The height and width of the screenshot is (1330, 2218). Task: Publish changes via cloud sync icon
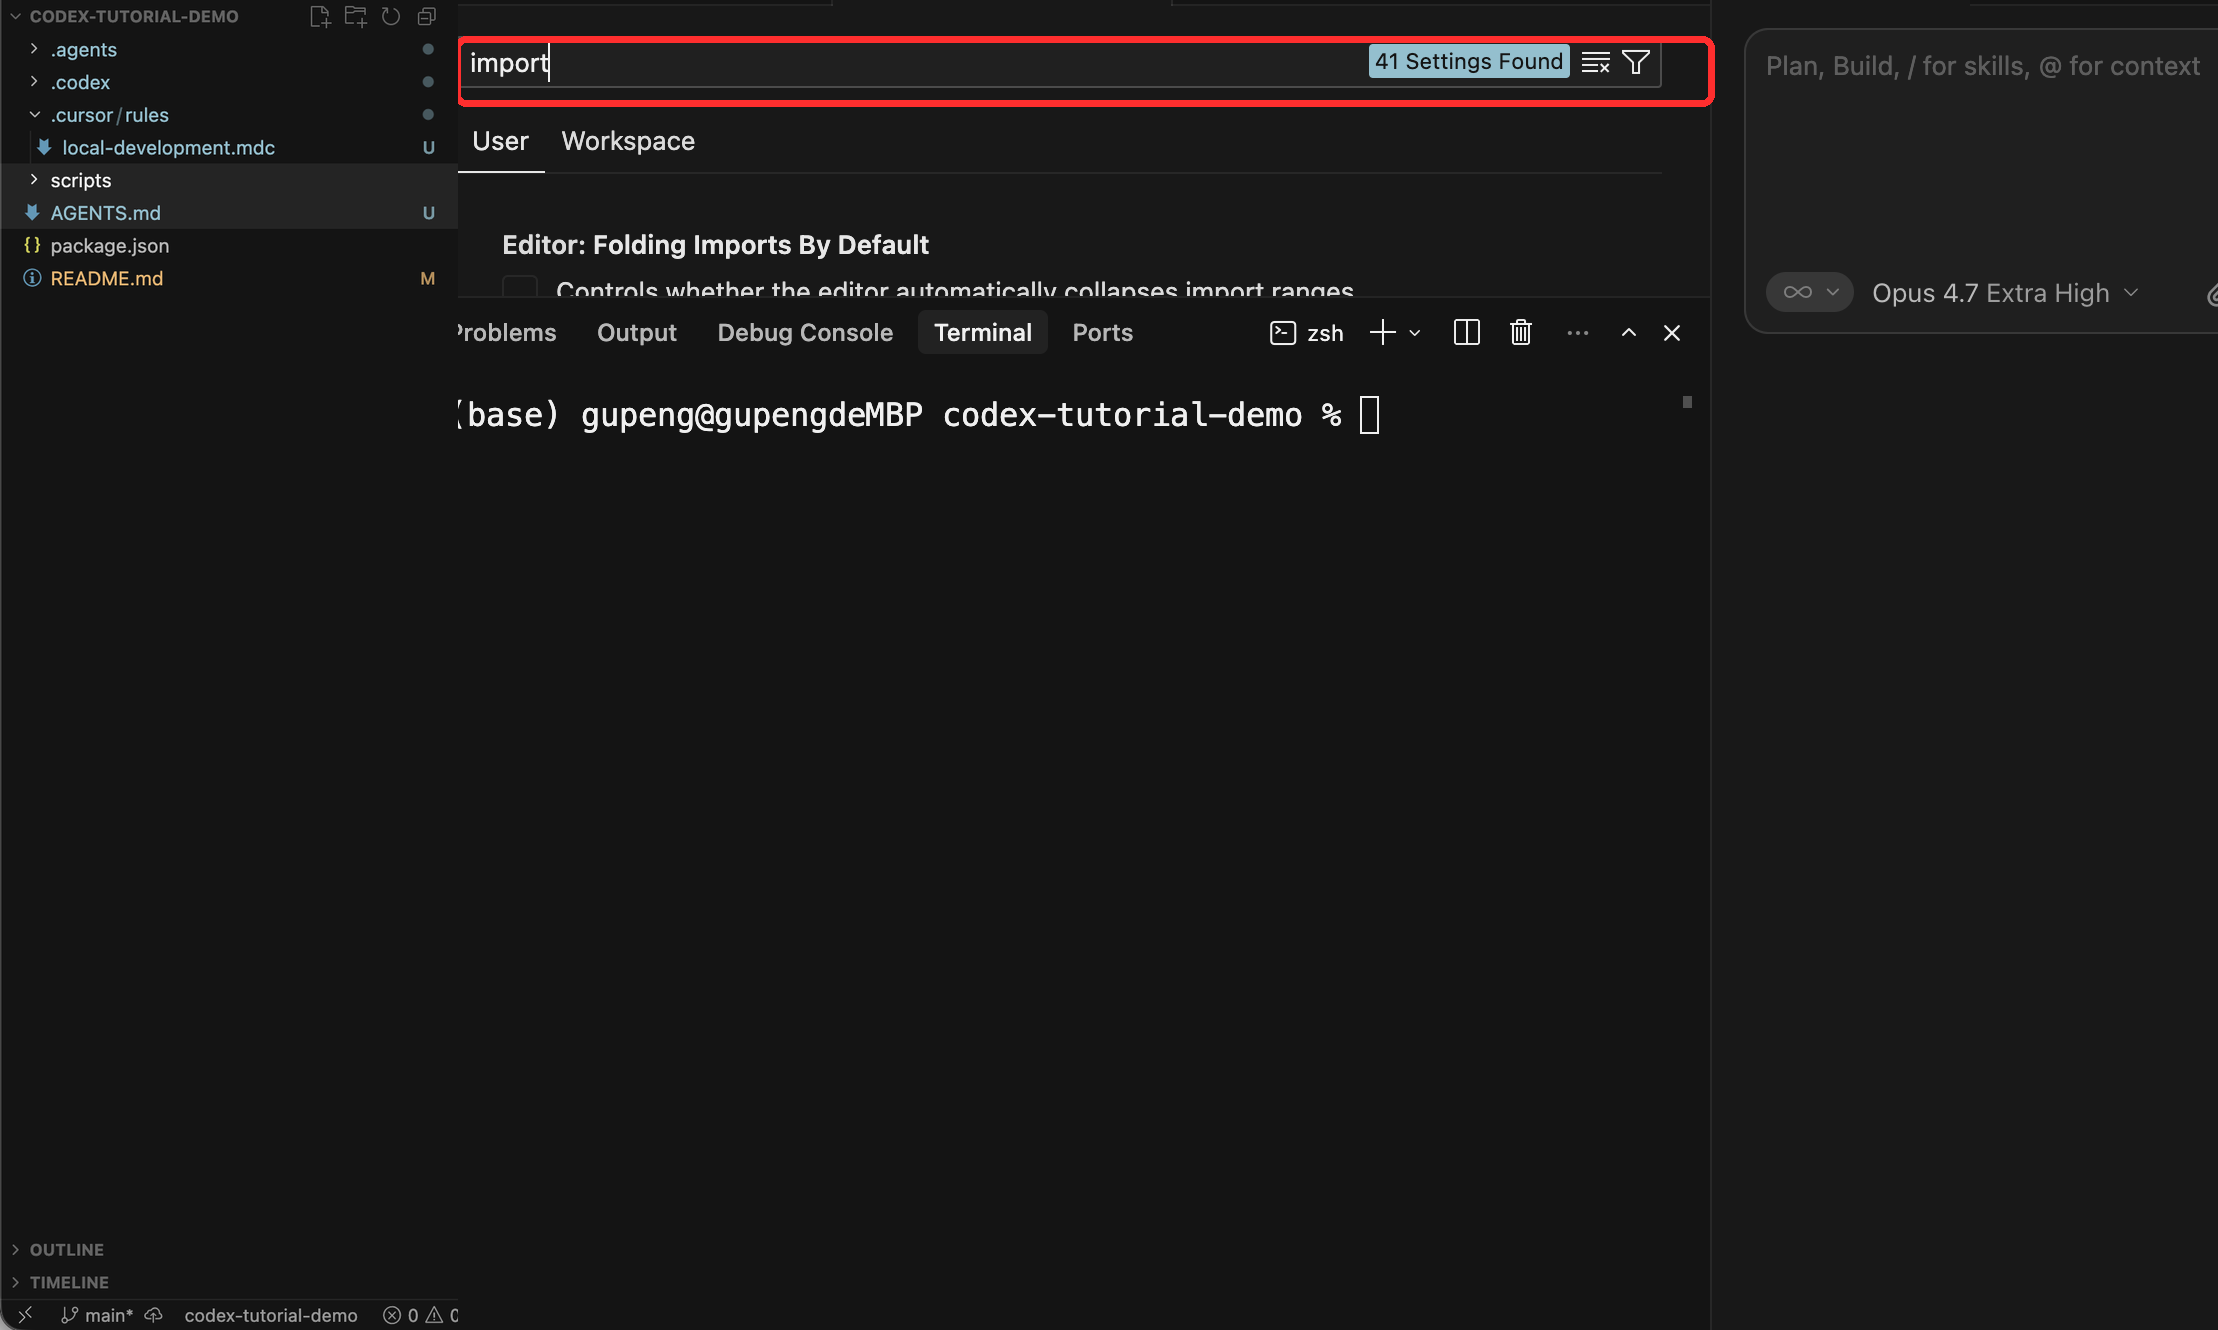(154, 1315)
